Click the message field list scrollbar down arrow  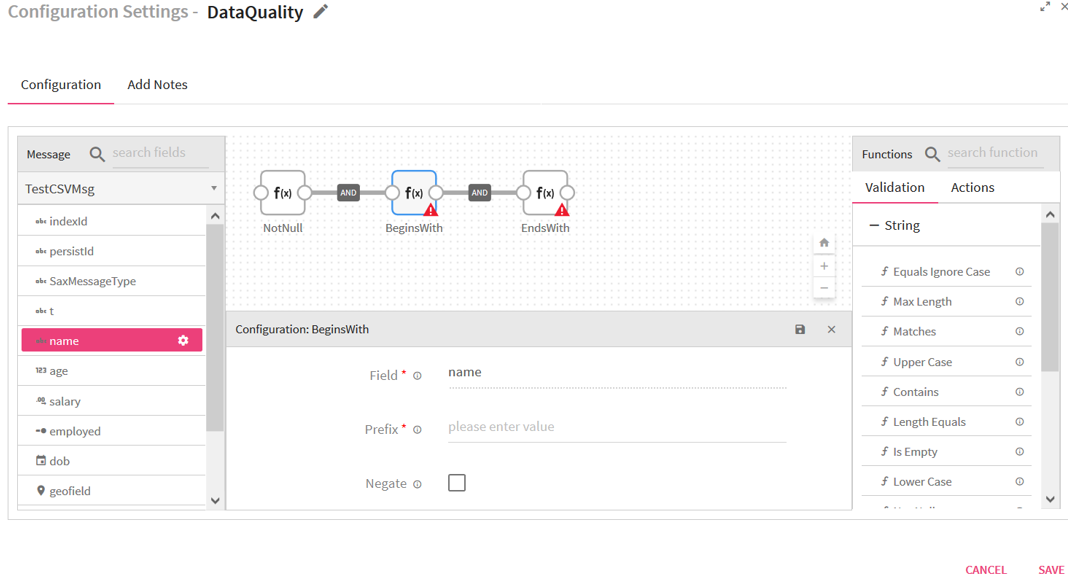tap(215, 501)
